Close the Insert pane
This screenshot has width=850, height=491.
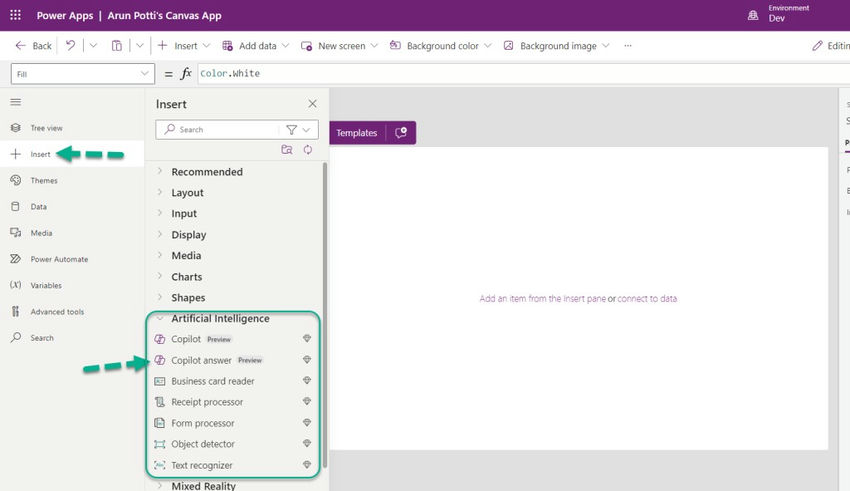point(312,104)
